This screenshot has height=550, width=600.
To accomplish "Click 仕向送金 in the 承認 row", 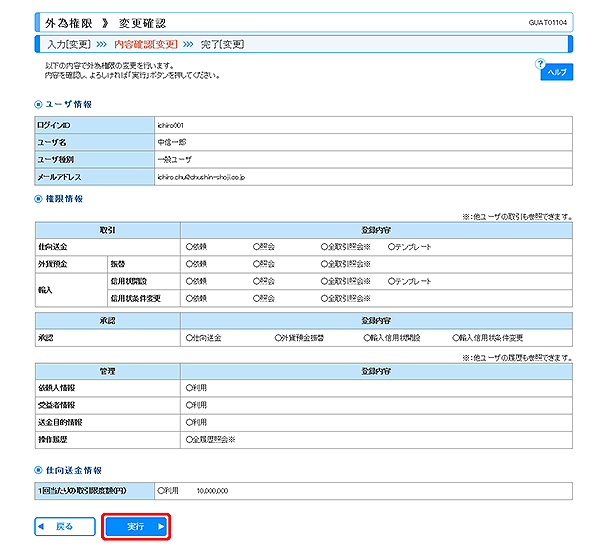I will [x=204, y=338].
